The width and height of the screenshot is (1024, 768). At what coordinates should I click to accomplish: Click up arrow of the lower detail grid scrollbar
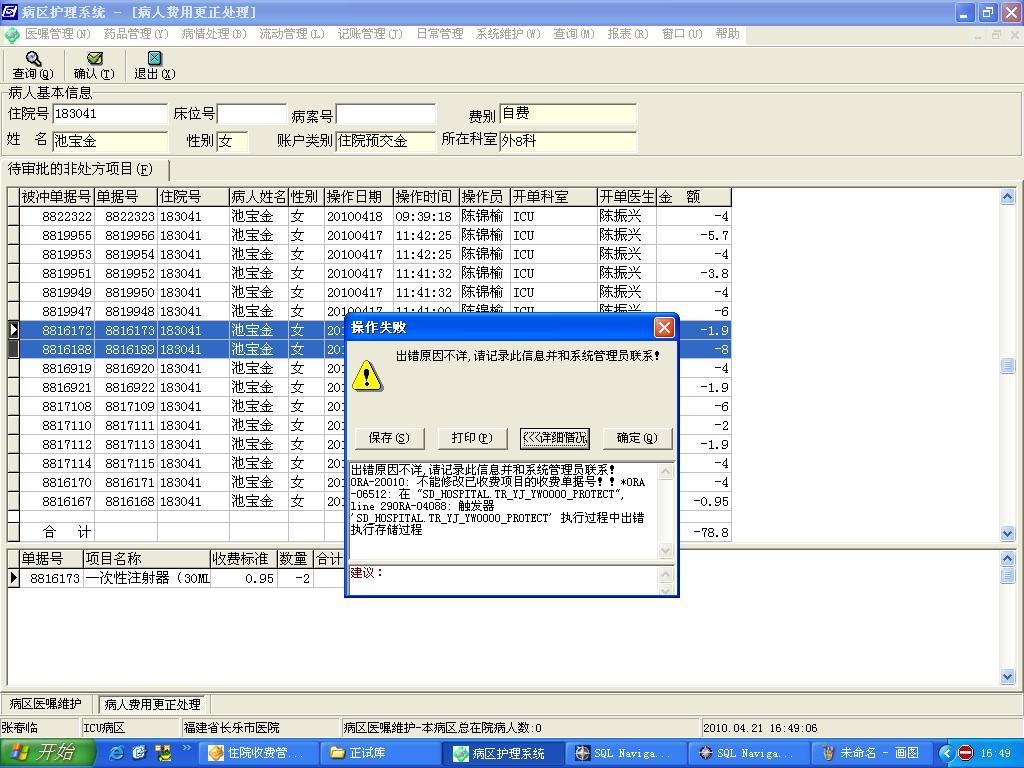pyautogui.click(x=1008, y=558)
